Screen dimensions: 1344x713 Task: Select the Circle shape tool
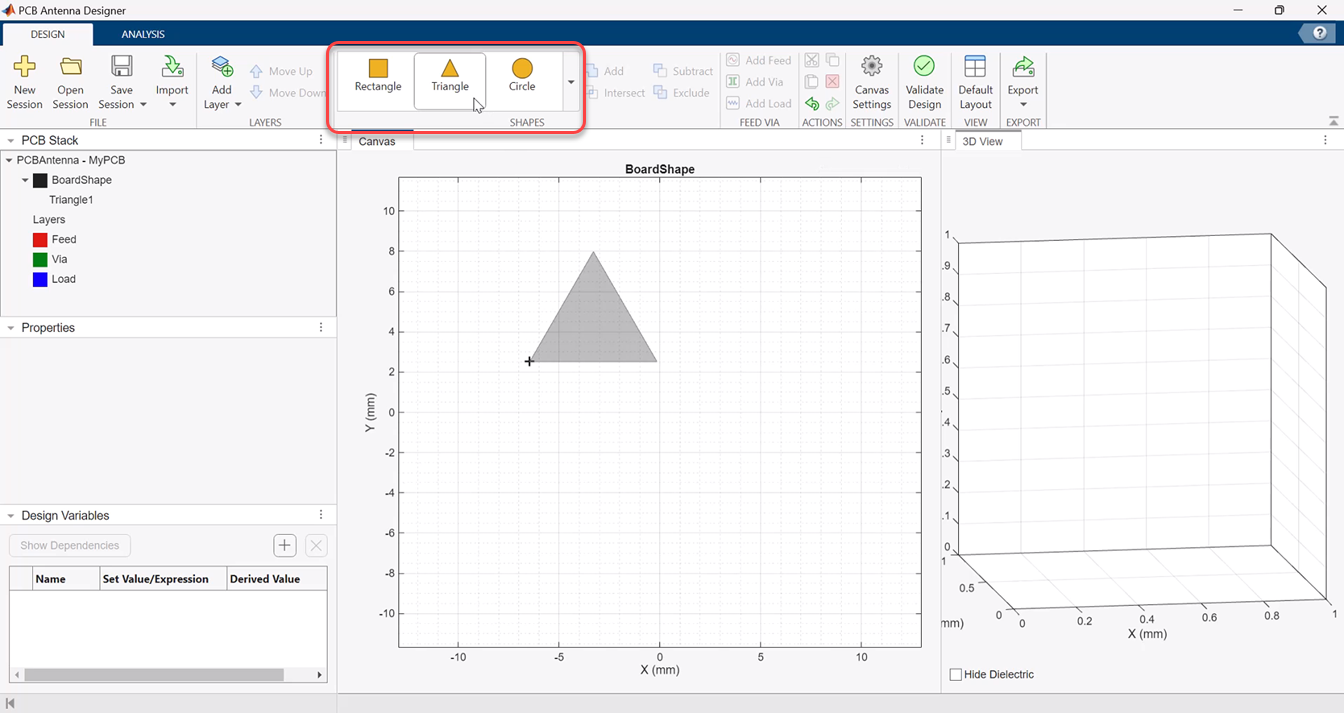[522, 80]
